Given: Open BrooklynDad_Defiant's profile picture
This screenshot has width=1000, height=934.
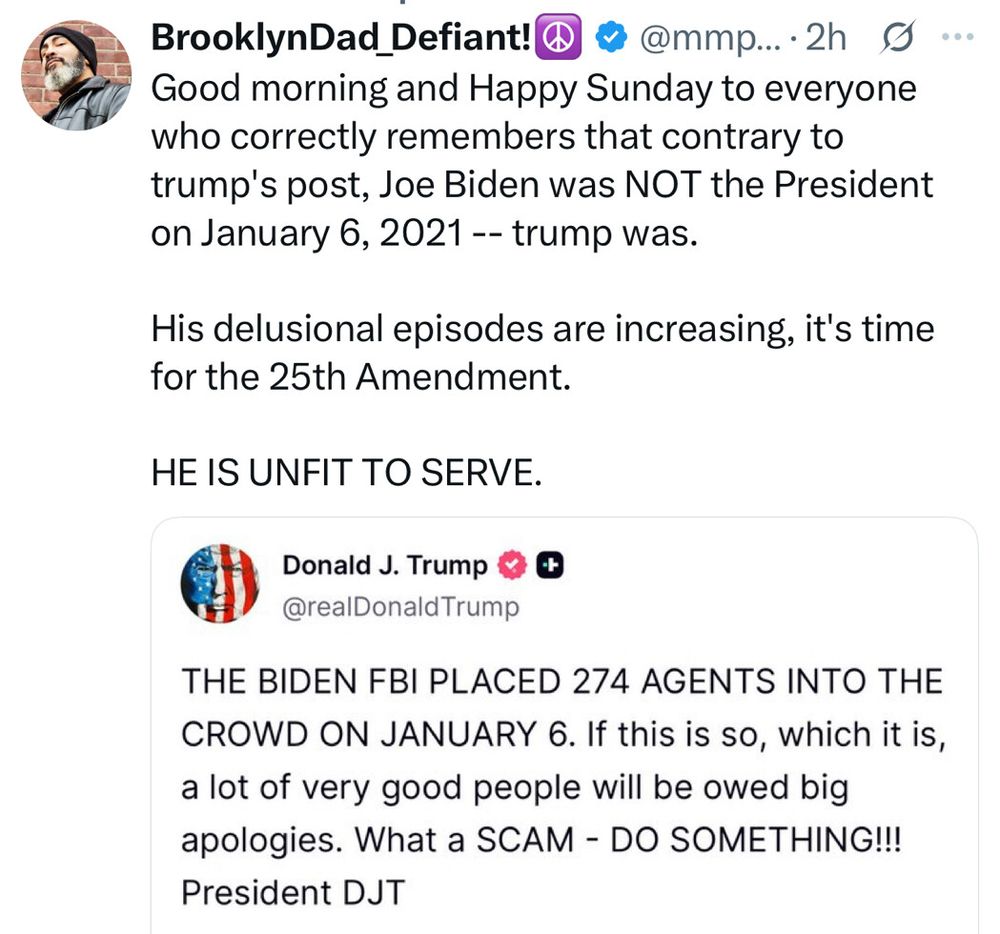Looking at the screenshot, I should 76,75.
